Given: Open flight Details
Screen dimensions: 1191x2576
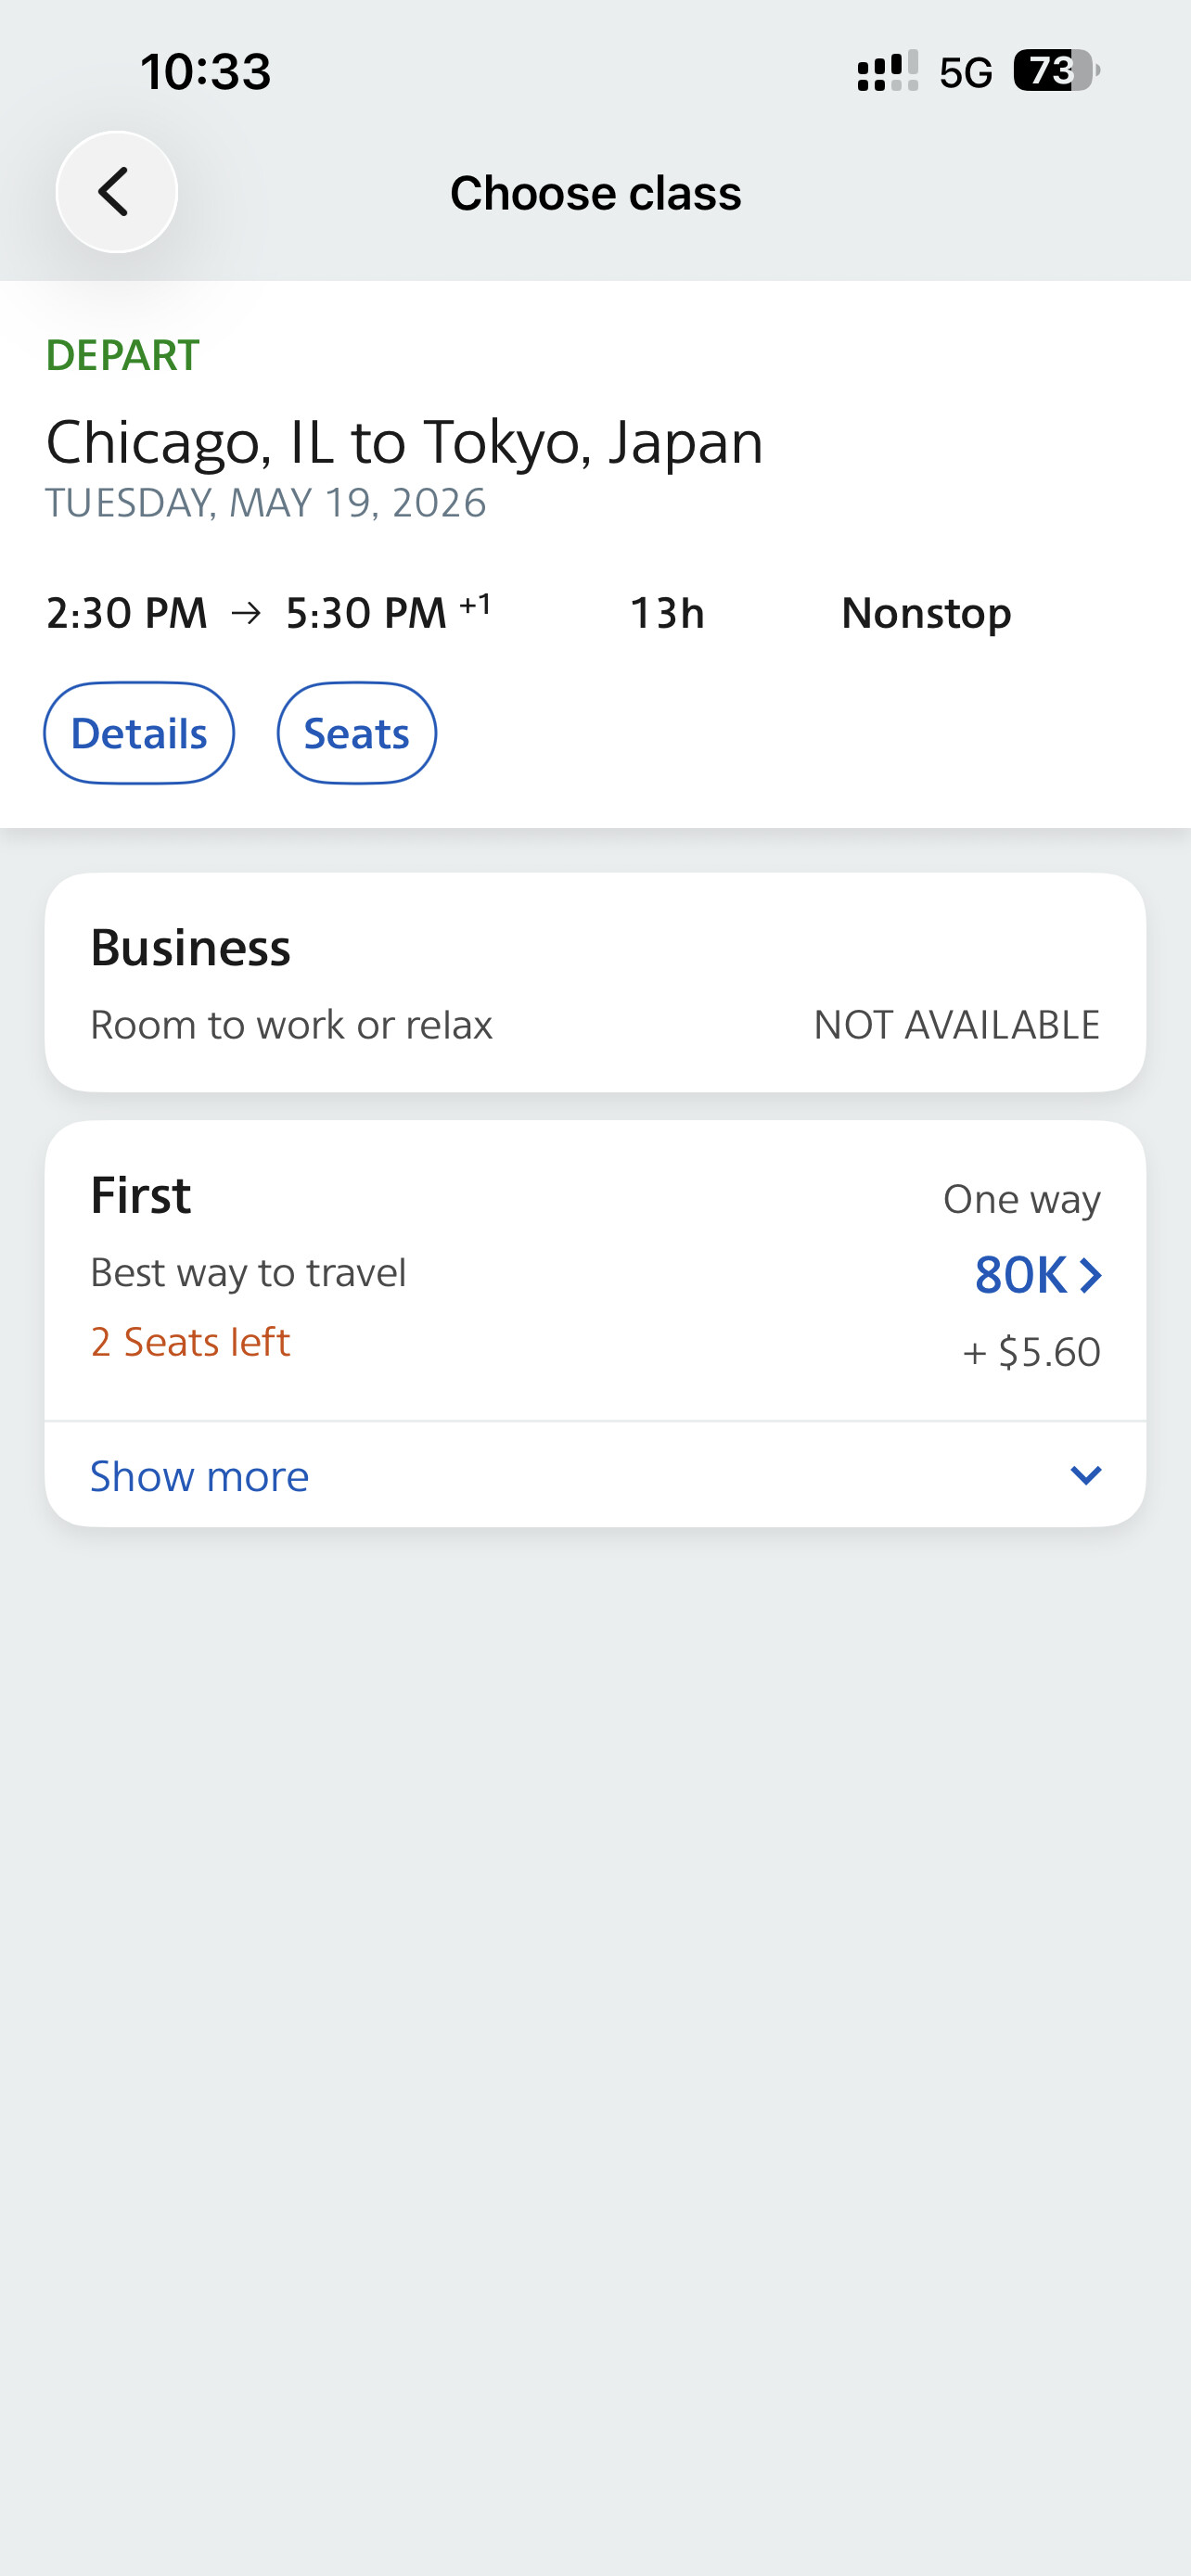Looking at the screenshot, I should tap(139, 733).
